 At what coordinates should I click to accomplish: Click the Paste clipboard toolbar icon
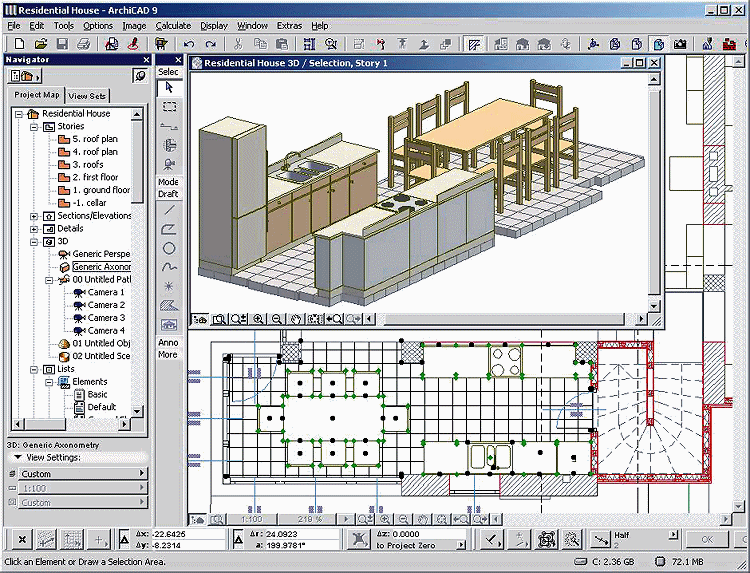[x=282, y=44]
